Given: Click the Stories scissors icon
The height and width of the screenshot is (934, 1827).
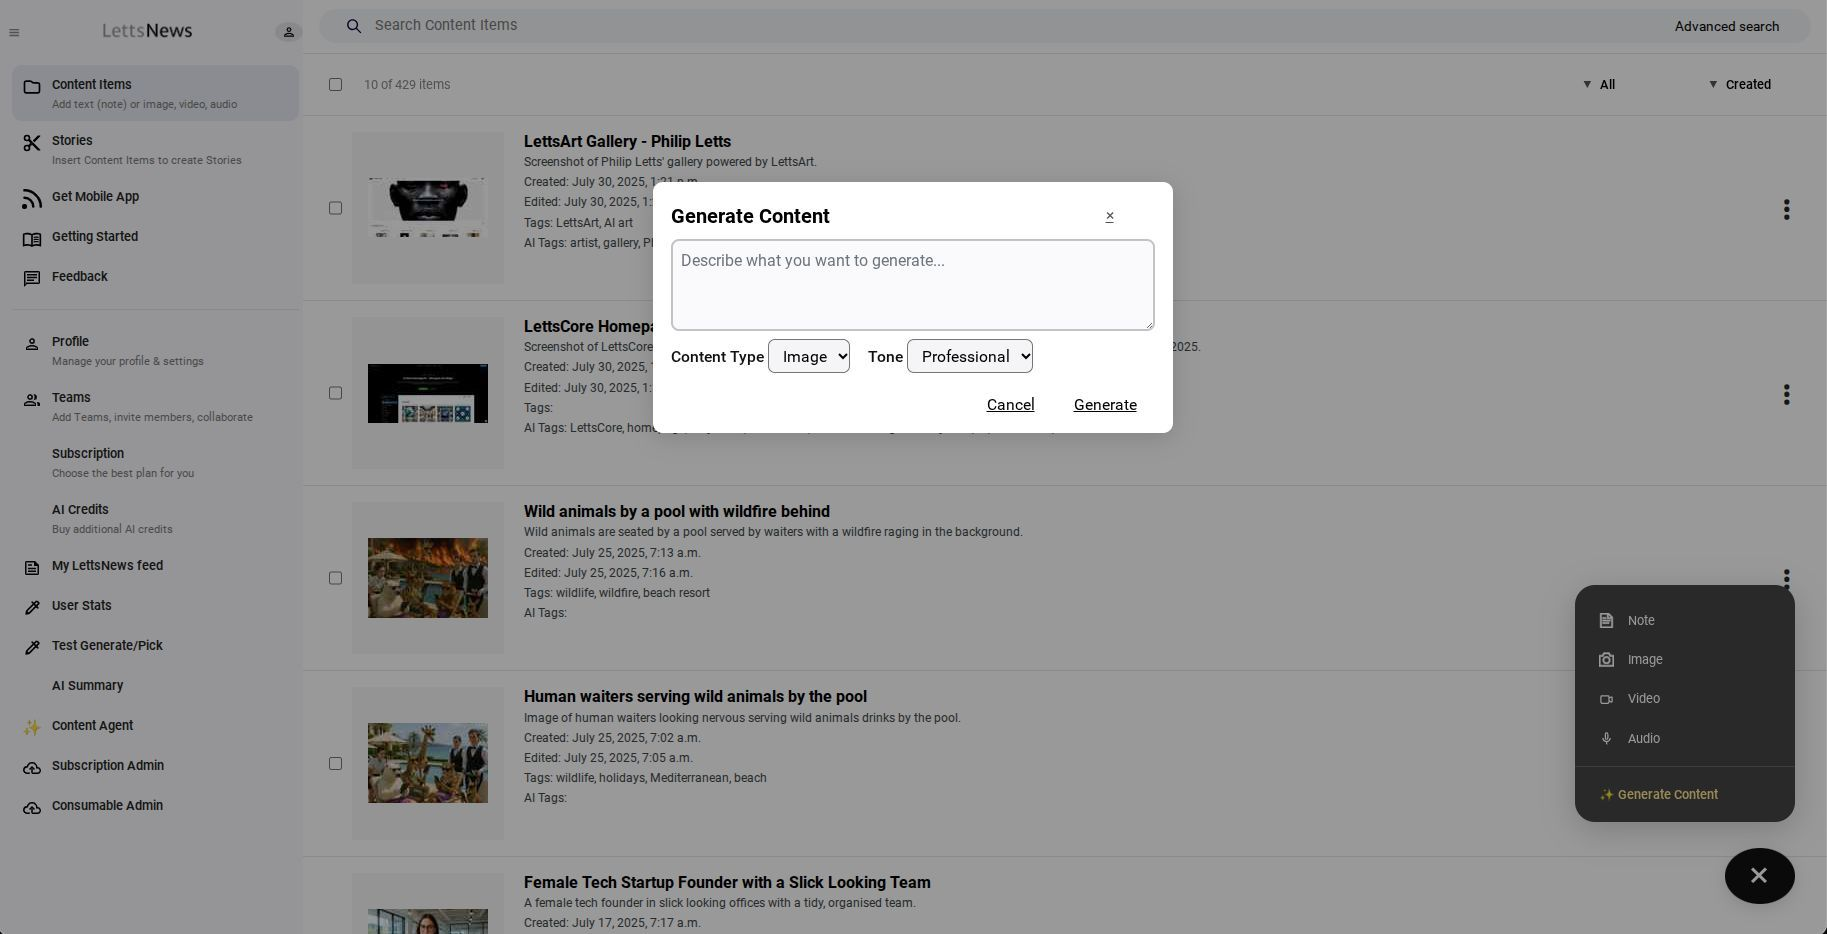Looking at the screenshot, I should [x=32, y=143].
